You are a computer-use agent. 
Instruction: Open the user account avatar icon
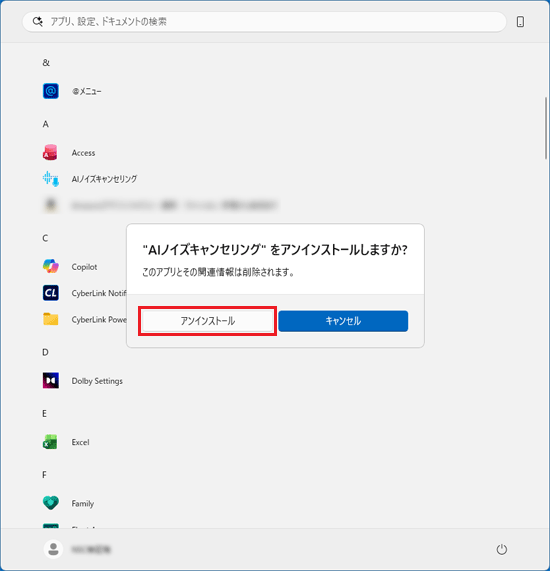tap(53, 549)
